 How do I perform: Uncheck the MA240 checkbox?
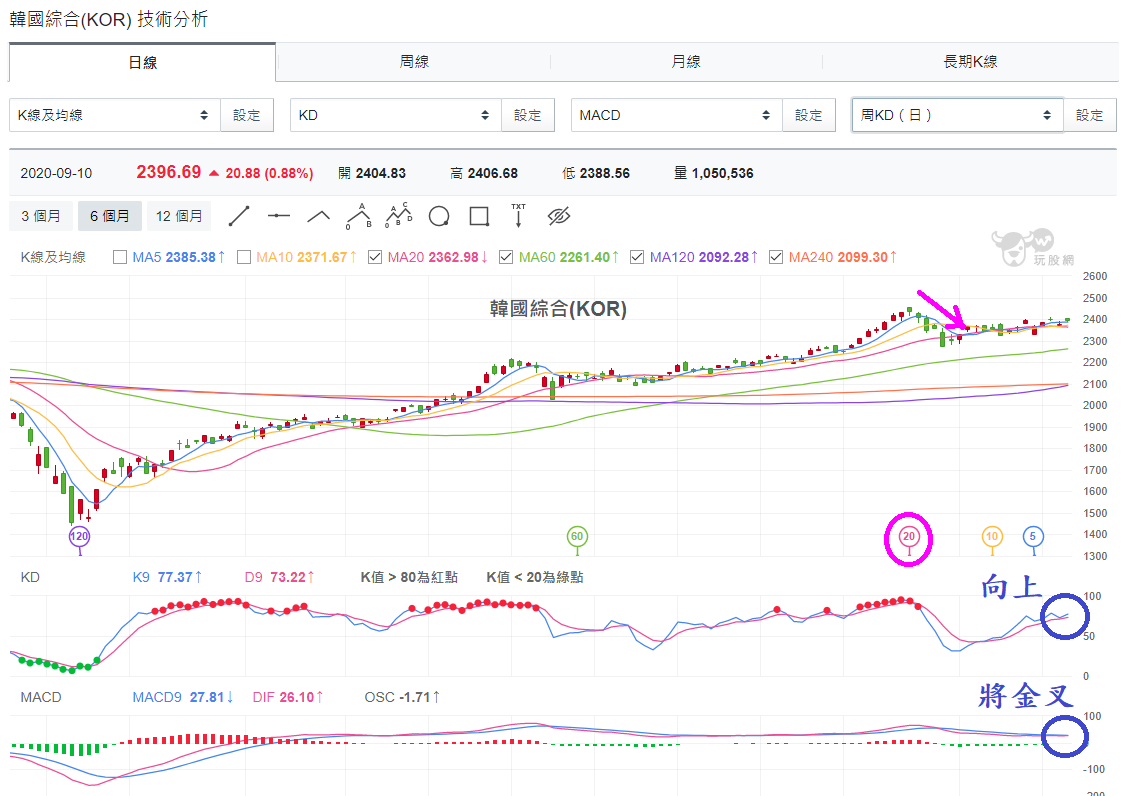coord(776,257)
